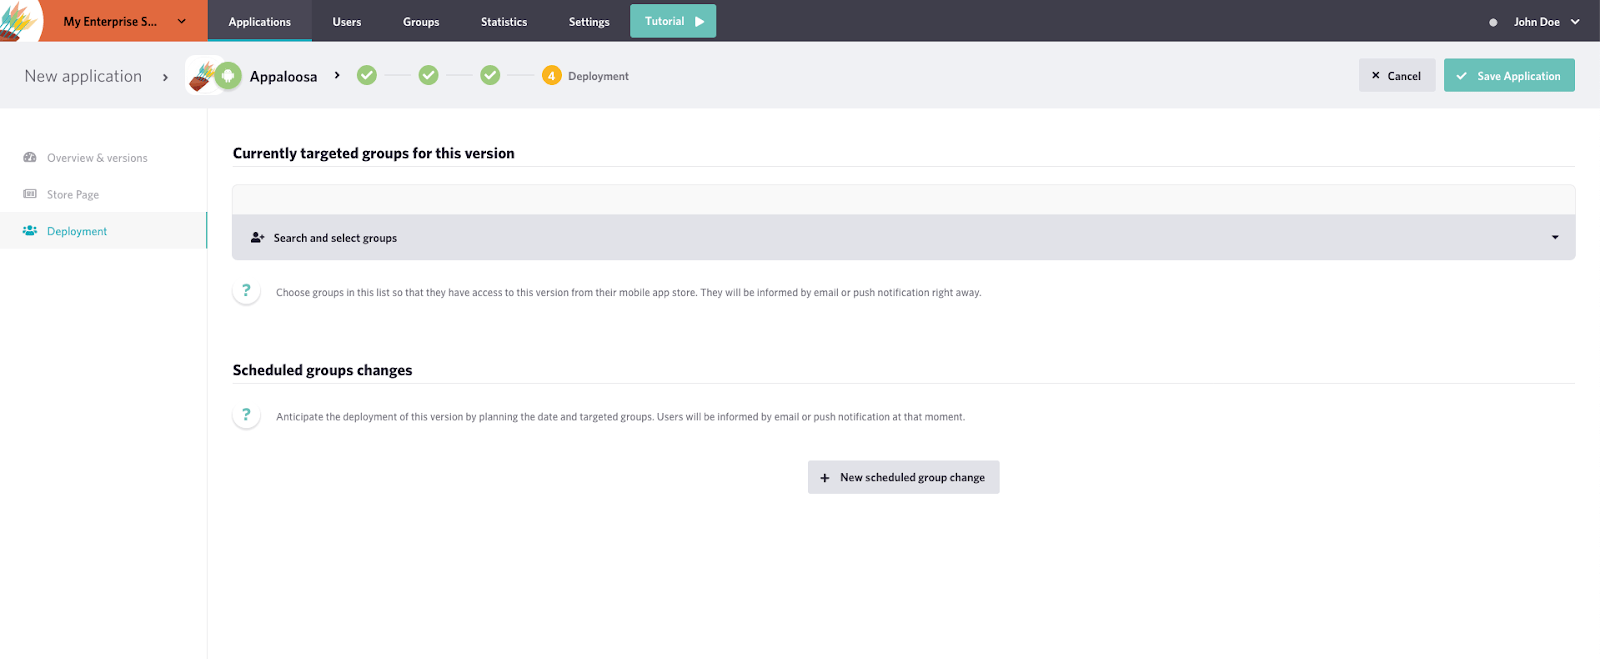Open the Statistics tab
This screenshot has height=659, width=1600.
click(504, 21)
